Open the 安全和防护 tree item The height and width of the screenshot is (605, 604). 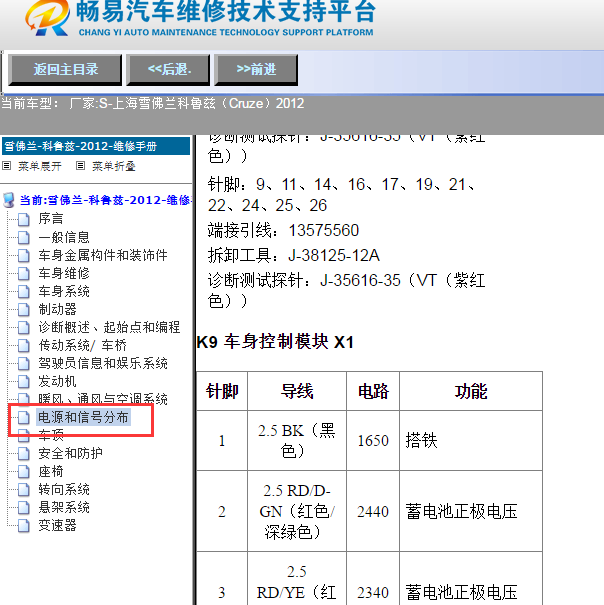click(x=70, y=453)
